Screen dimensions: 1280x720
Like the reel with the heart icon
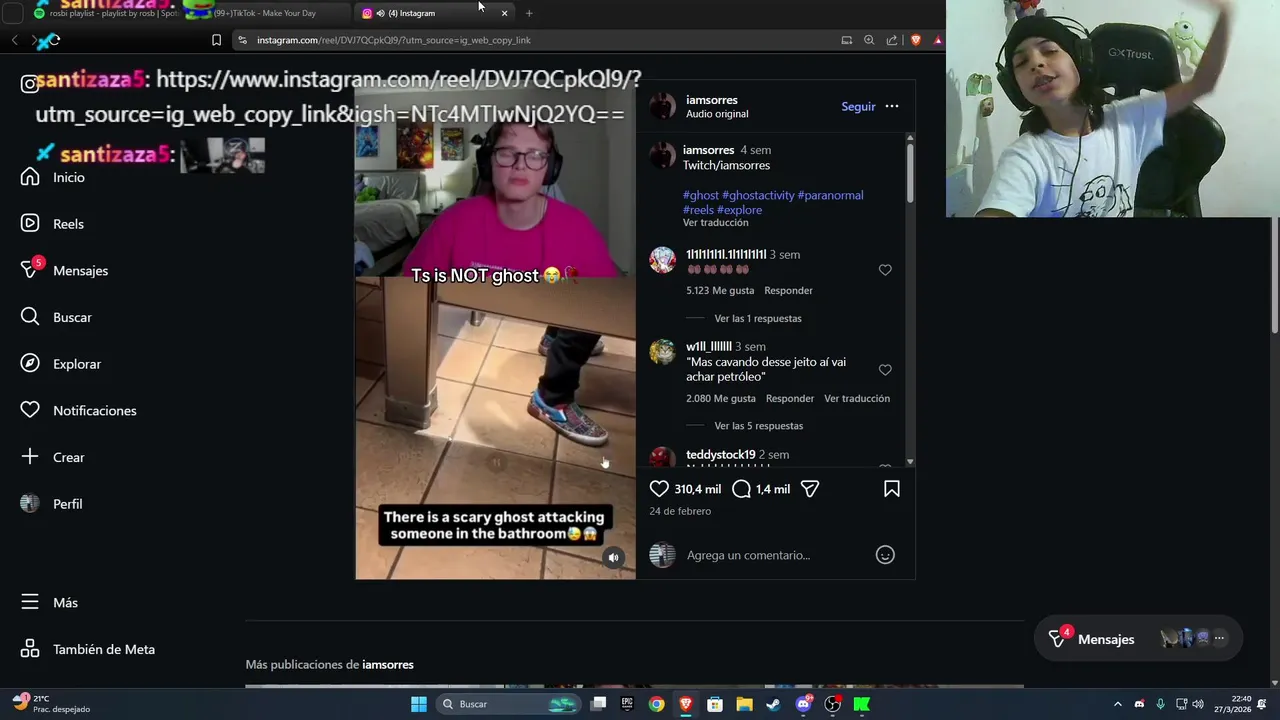click(x=659, y=489)
